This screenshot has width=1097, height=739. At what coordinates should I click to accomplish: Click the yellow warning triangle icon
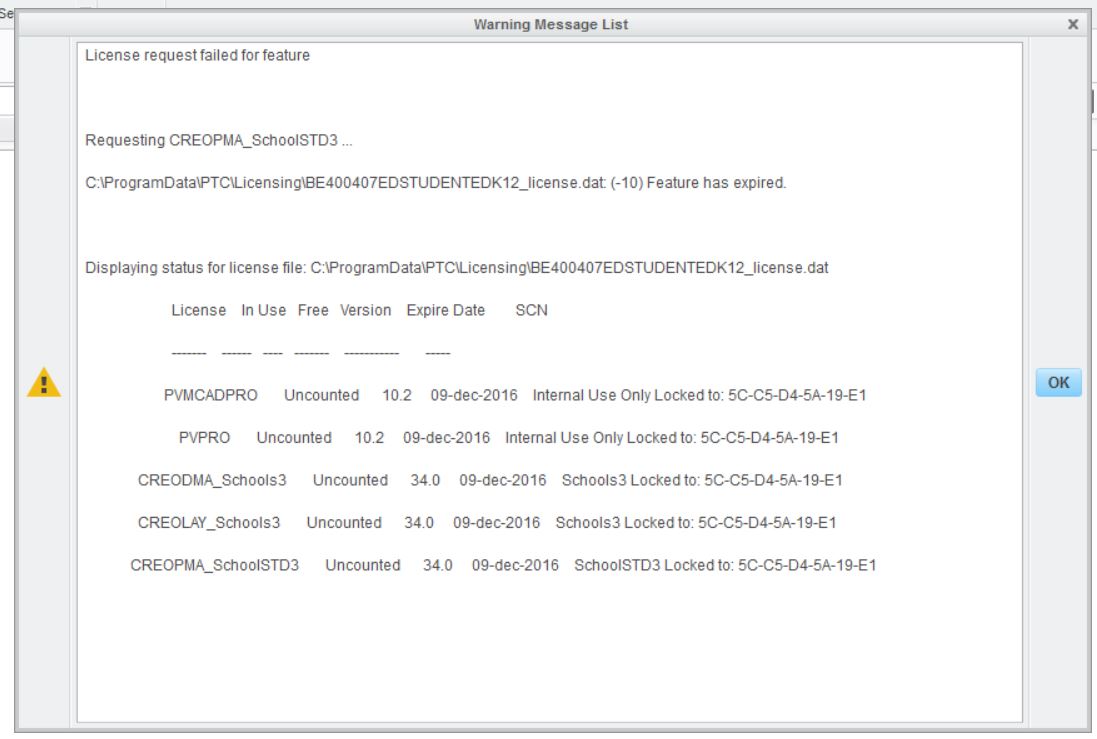point(44,382)
